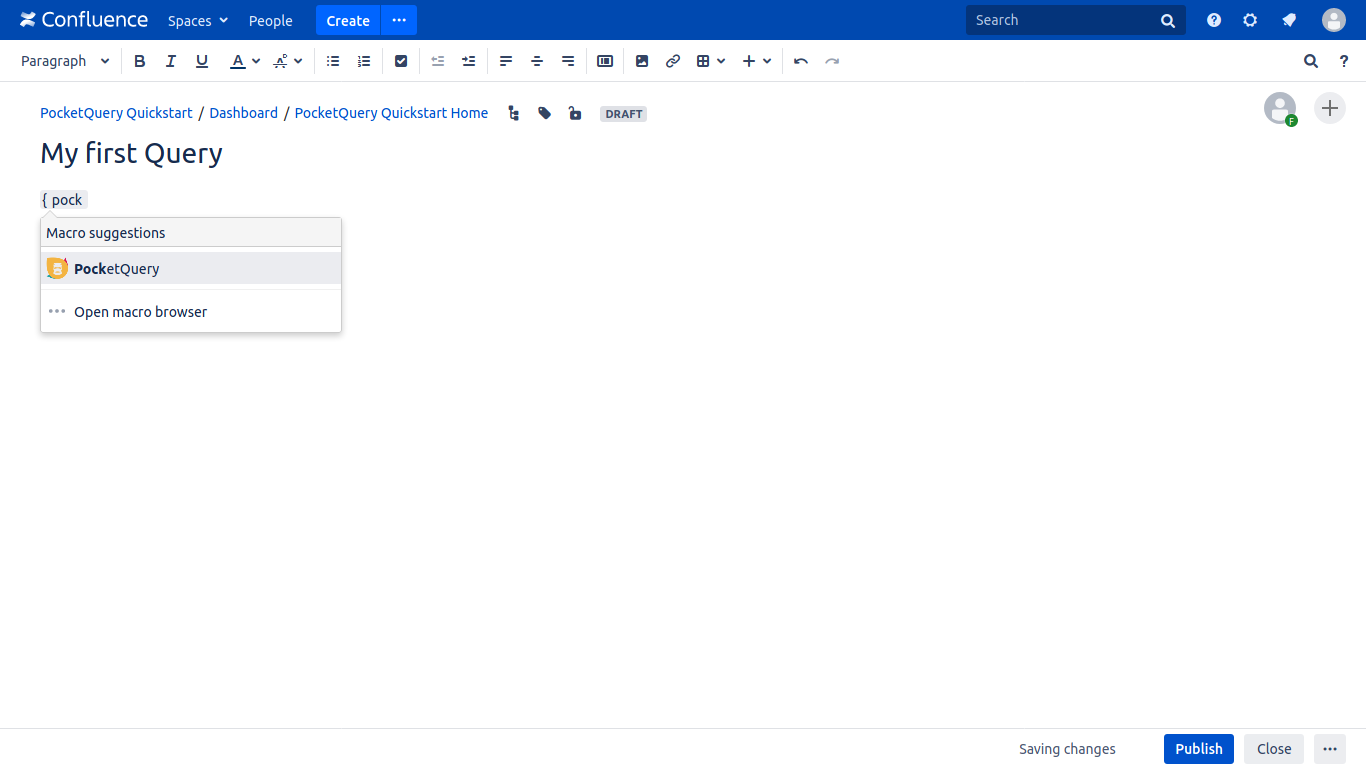Toggle italic text formatting

tap(171, 61)
